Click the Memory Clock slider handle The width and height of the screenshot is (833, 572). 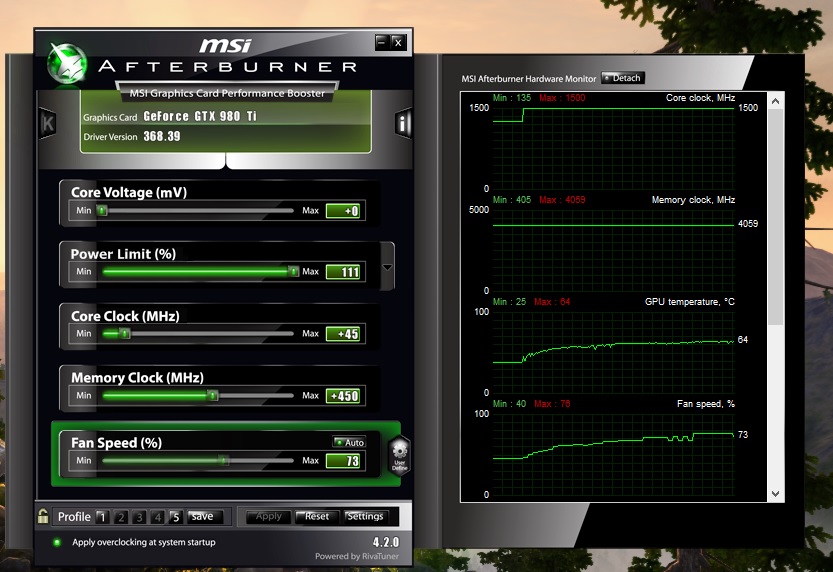pos(212,395)
